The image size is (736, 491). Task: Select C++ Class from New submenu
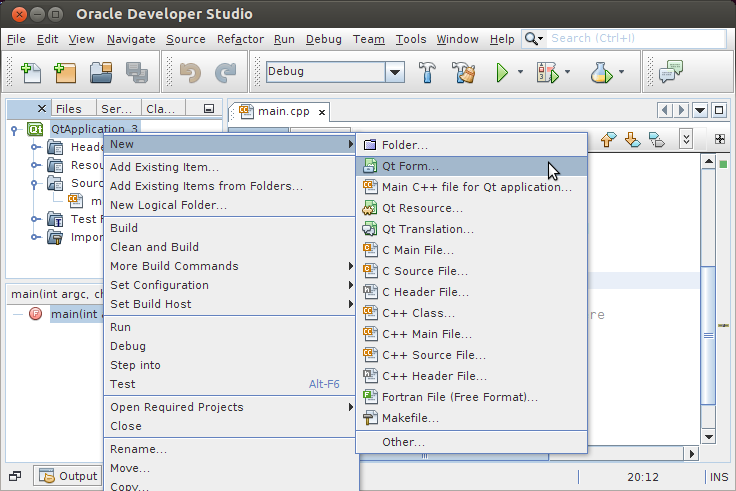point(418,313)
